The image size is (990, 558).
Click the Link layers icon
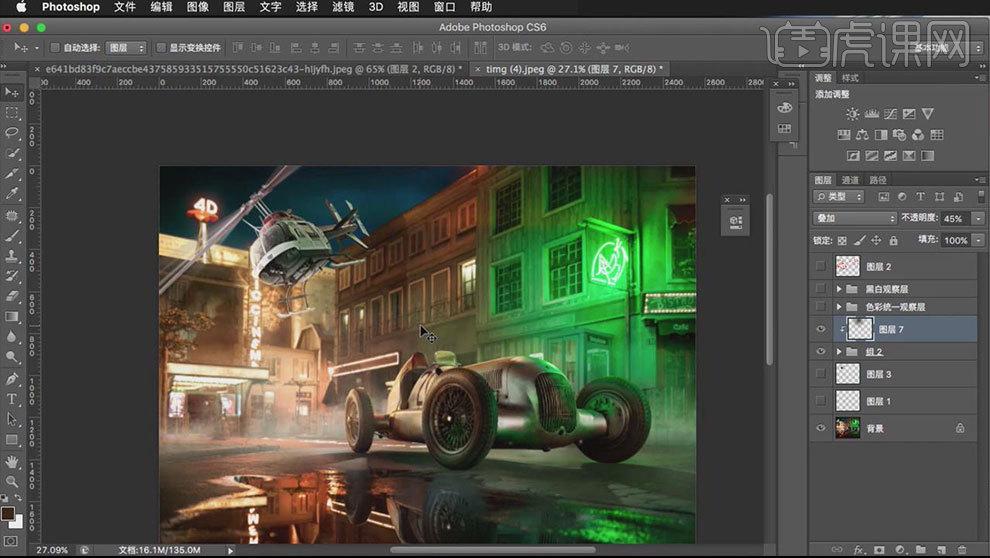(x=837, y=550)
